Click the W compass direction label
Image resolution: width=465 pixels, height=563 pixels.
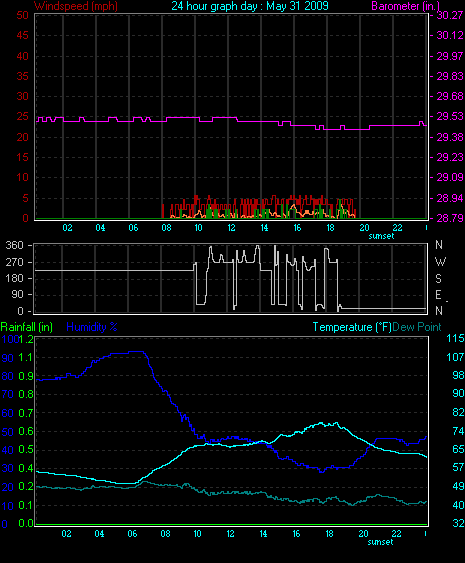coord(440,261)
